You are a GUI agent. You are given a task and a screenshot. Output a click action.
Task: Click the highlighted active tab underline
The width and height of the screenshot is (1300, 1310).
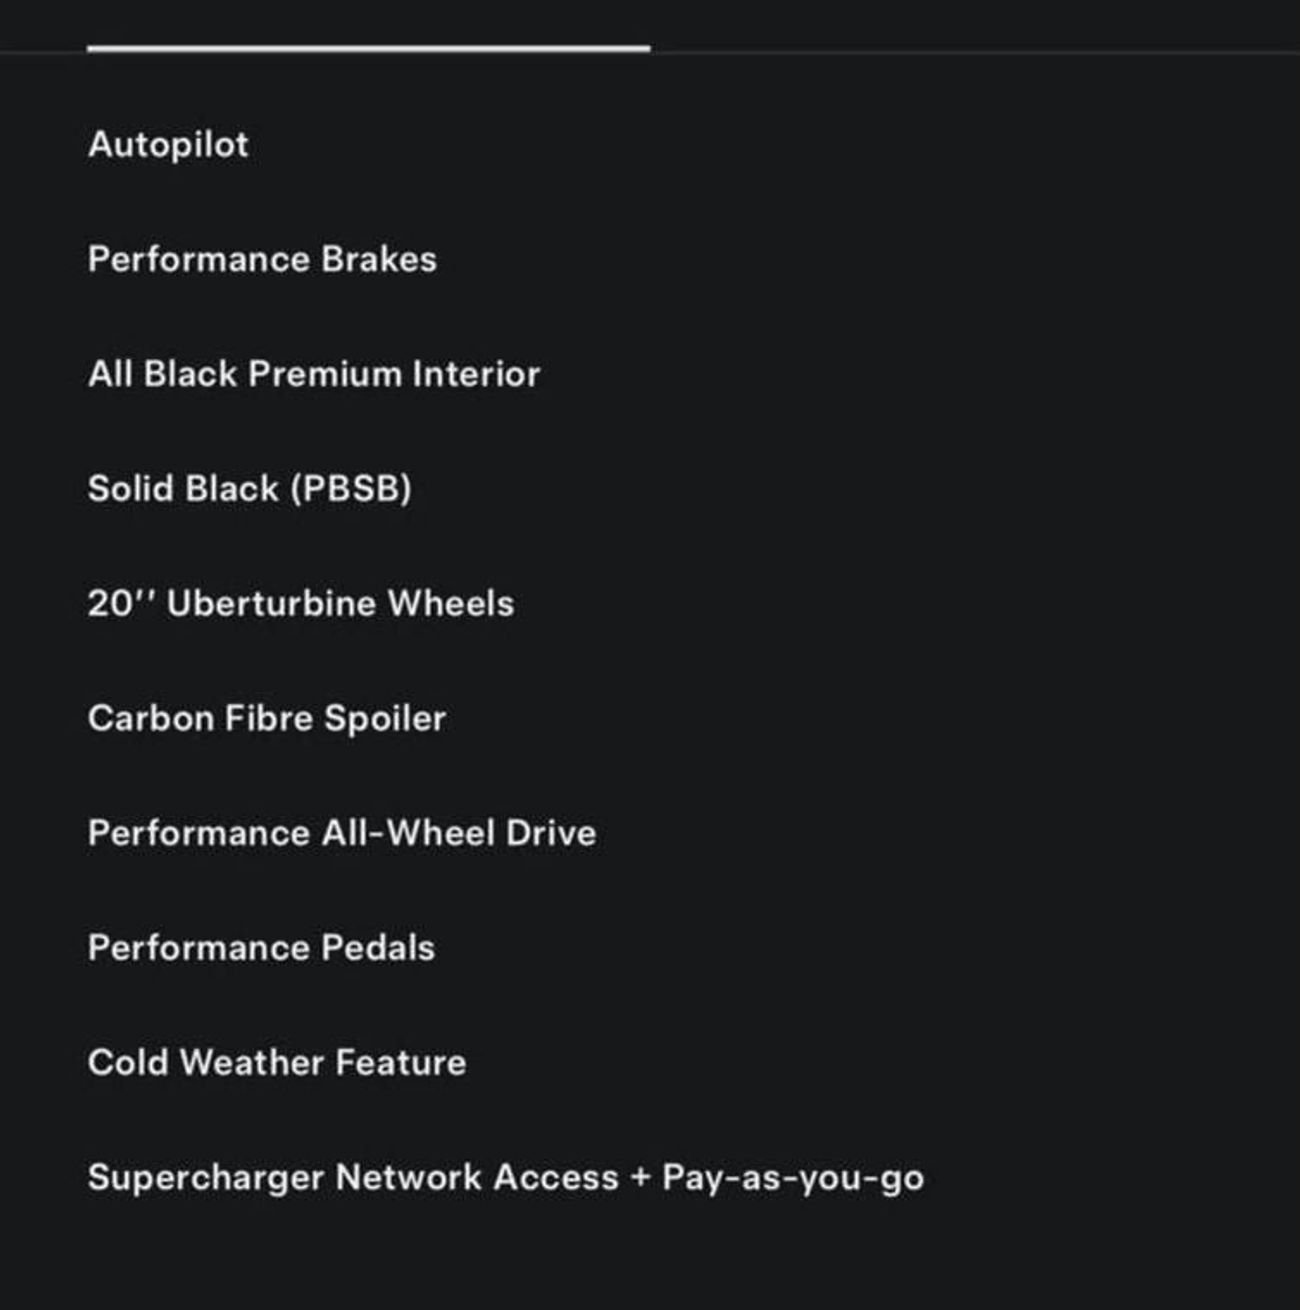pyautogui.click(x=368, y=47)
